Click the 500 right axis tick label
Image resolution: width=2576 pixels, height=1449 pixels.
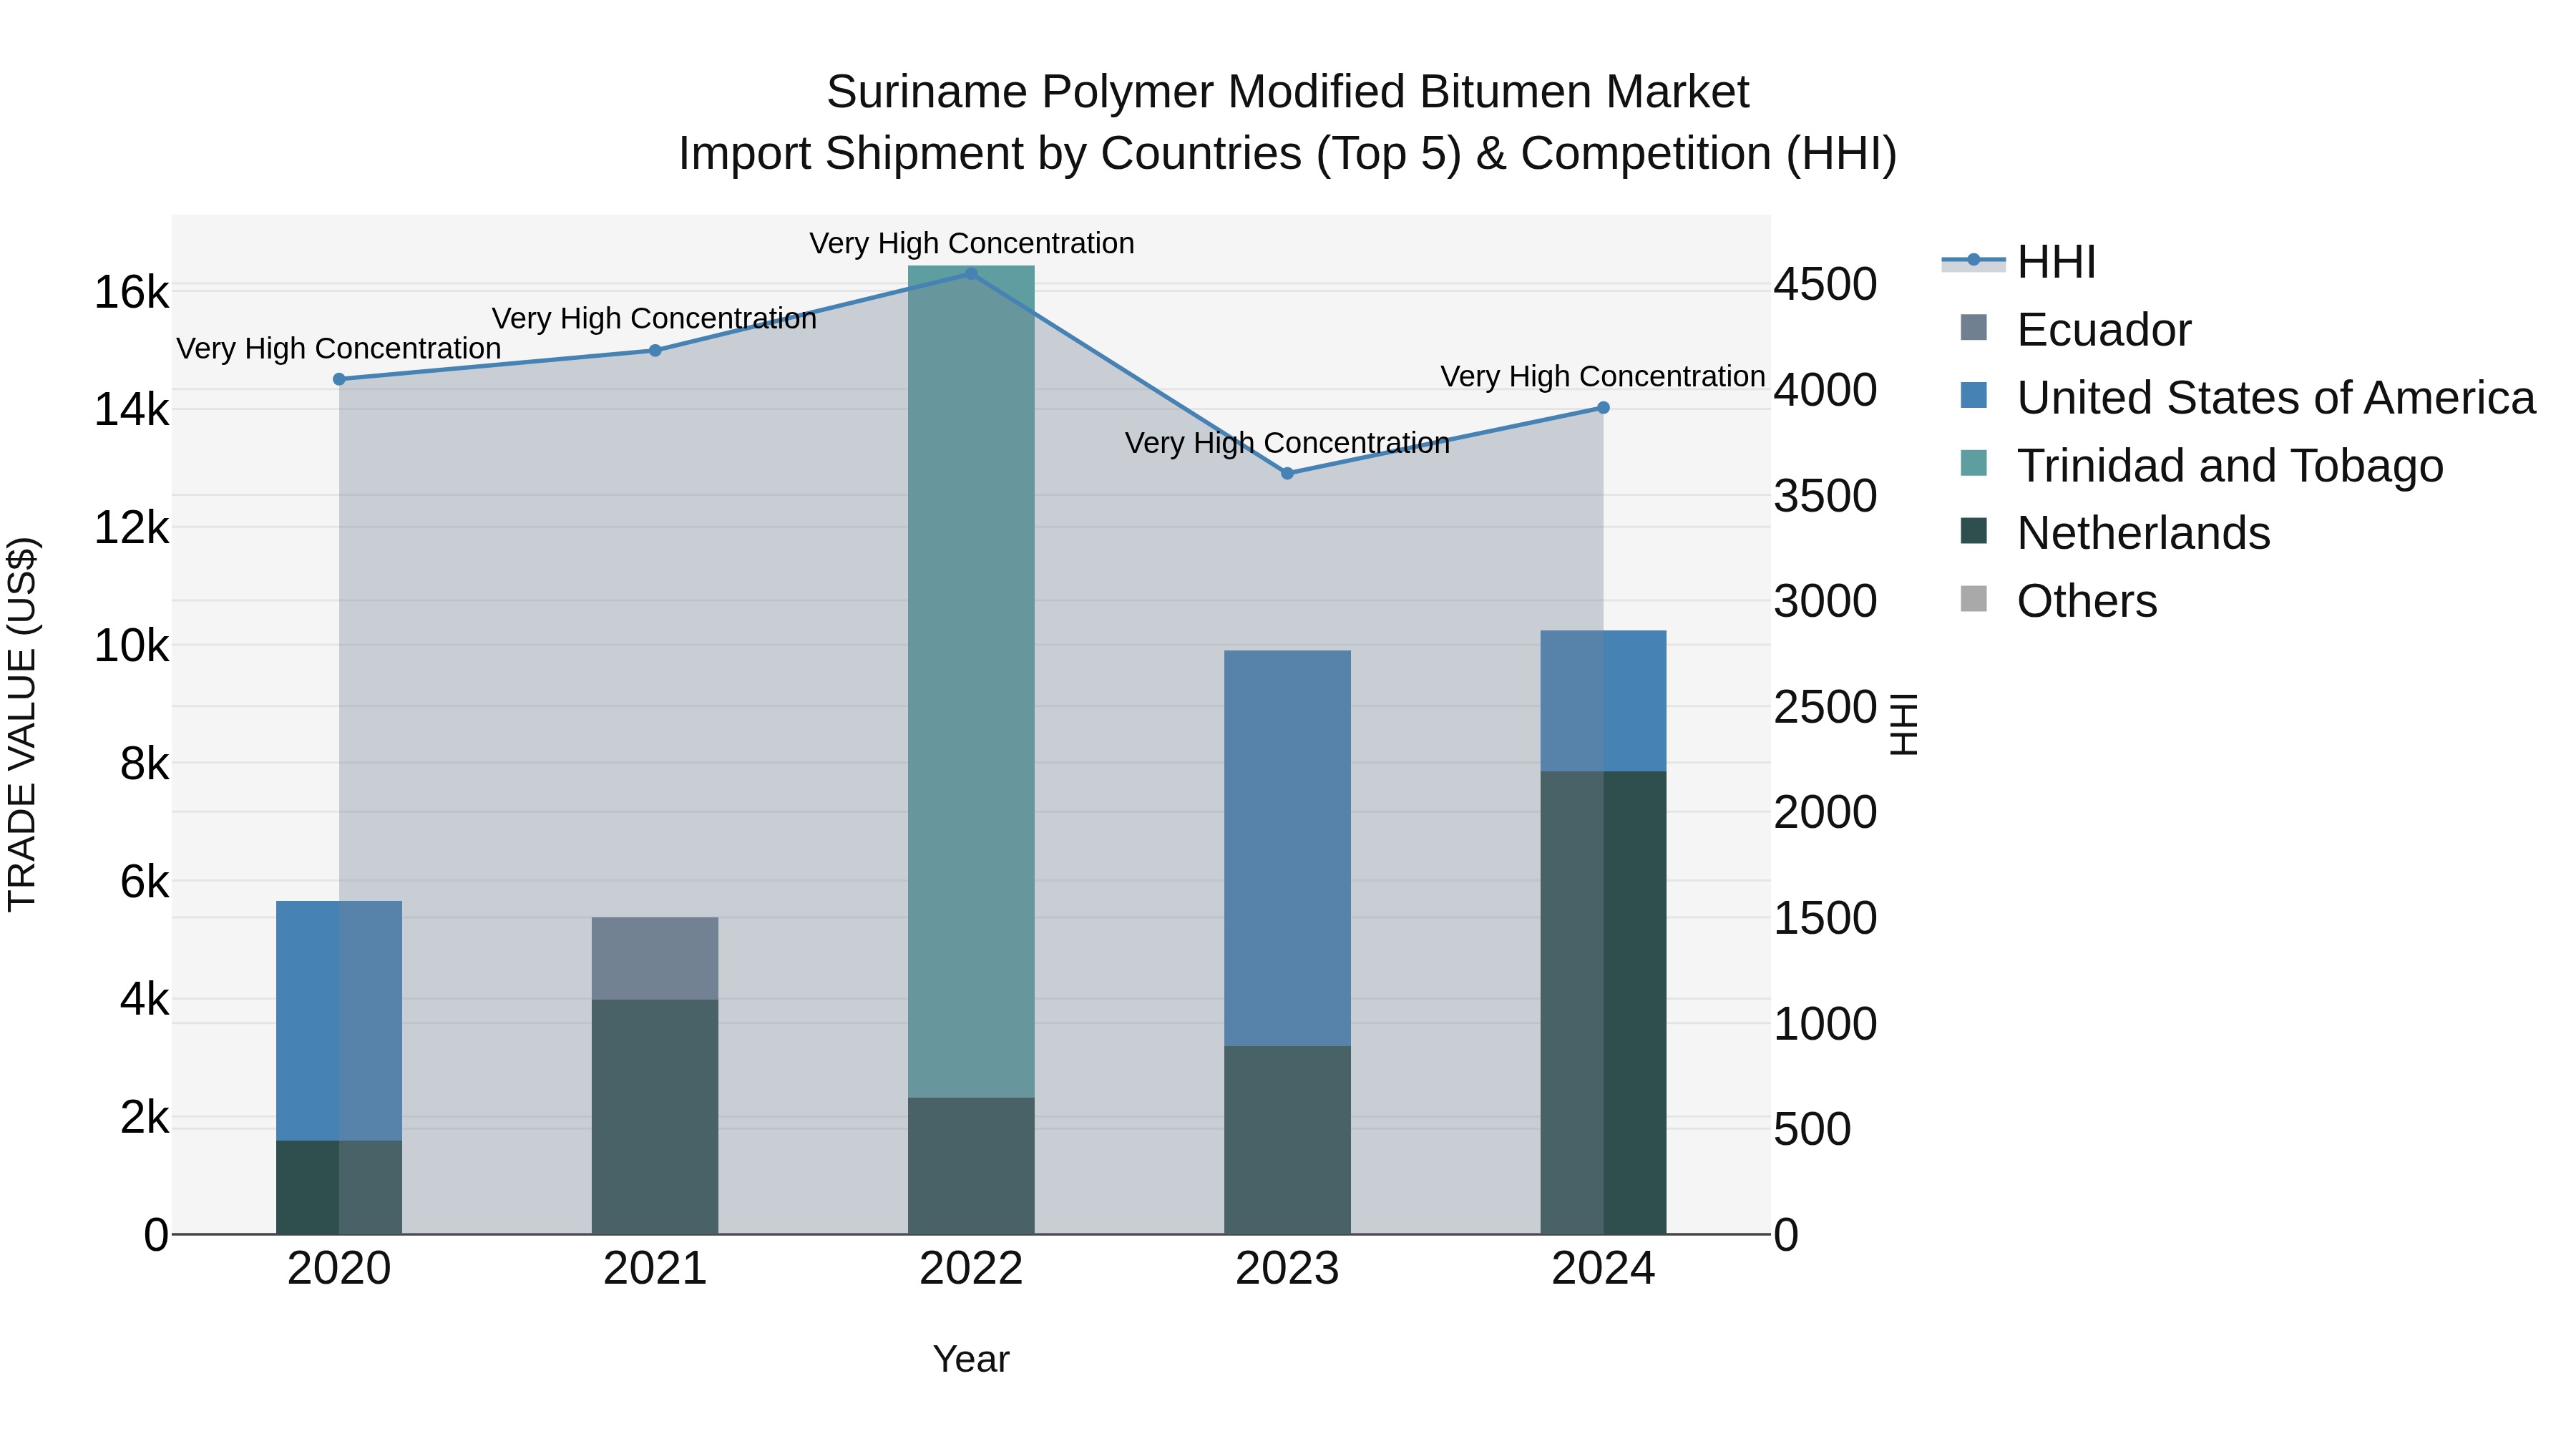click(1813, 1130)
